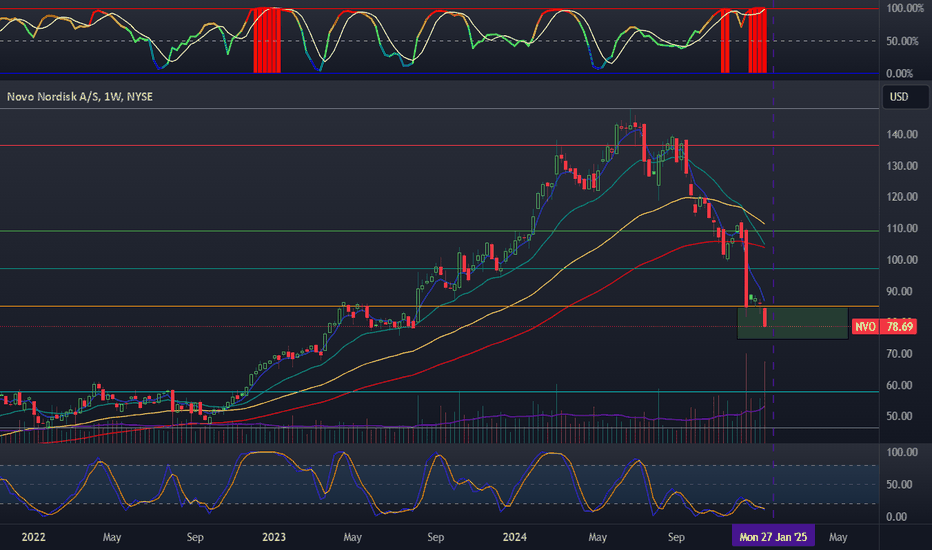Viewport: 932px width, 550px height.
Task: Click the 0.00% oscillator scale label
Action: [899, 74]
